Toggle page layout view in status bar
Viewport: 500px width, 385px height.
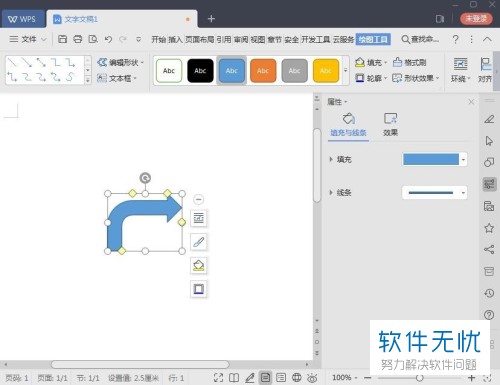point(265,378)
